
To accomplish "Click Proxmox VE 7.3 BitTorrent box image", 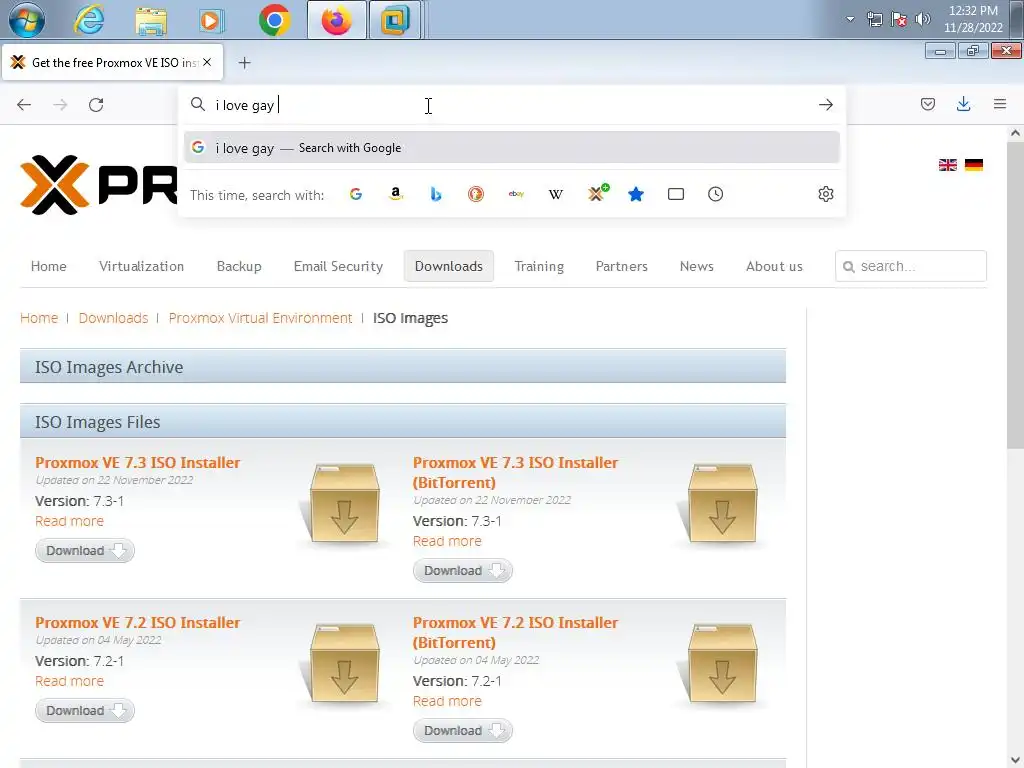I will point(721,503).
